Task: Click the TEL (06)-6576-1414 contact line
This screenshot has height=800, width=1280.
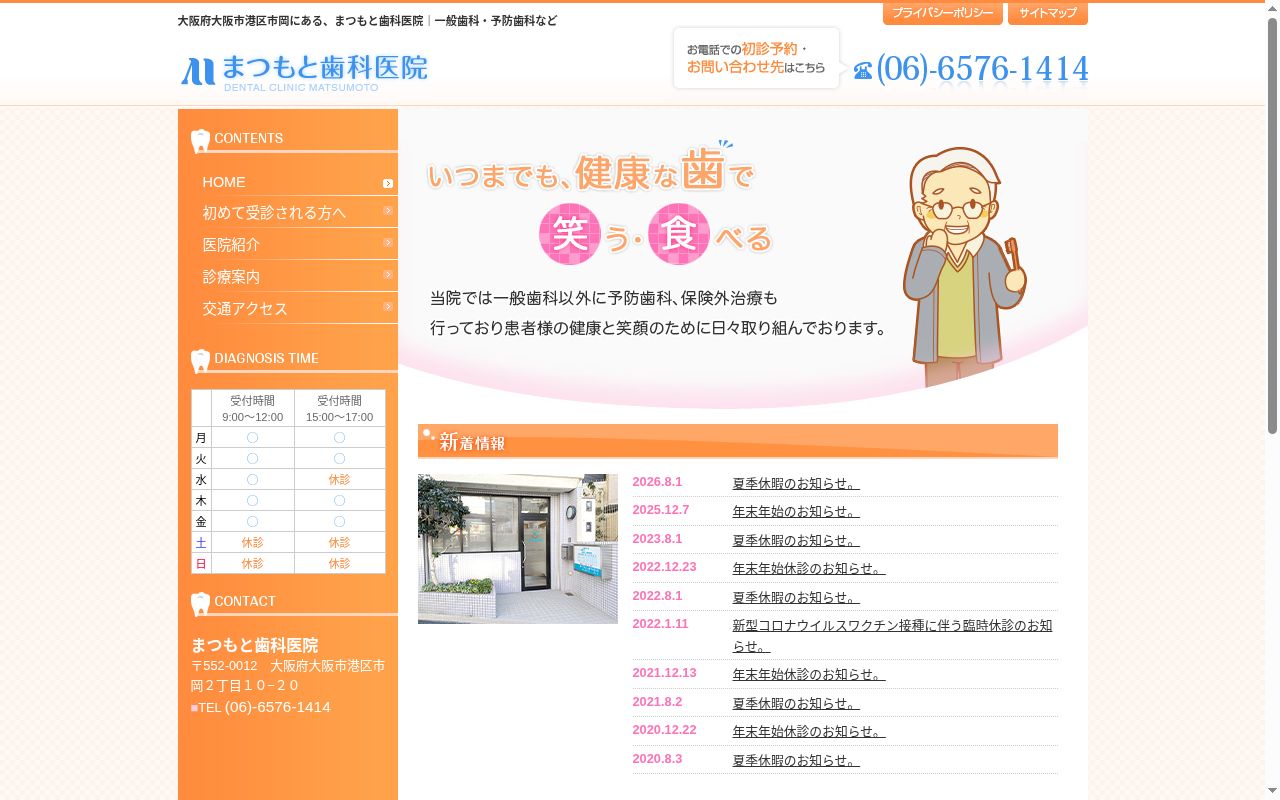Action: click(x=261, y=707)
